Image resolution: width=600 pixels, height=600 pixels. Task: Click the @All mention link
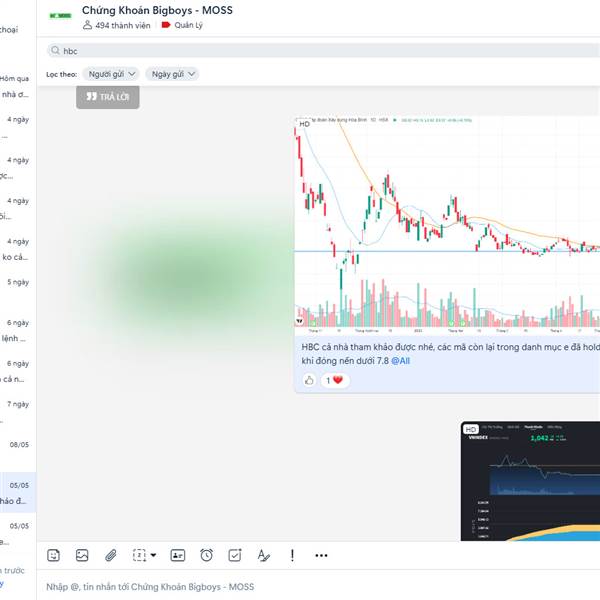(x=400, y=361)
